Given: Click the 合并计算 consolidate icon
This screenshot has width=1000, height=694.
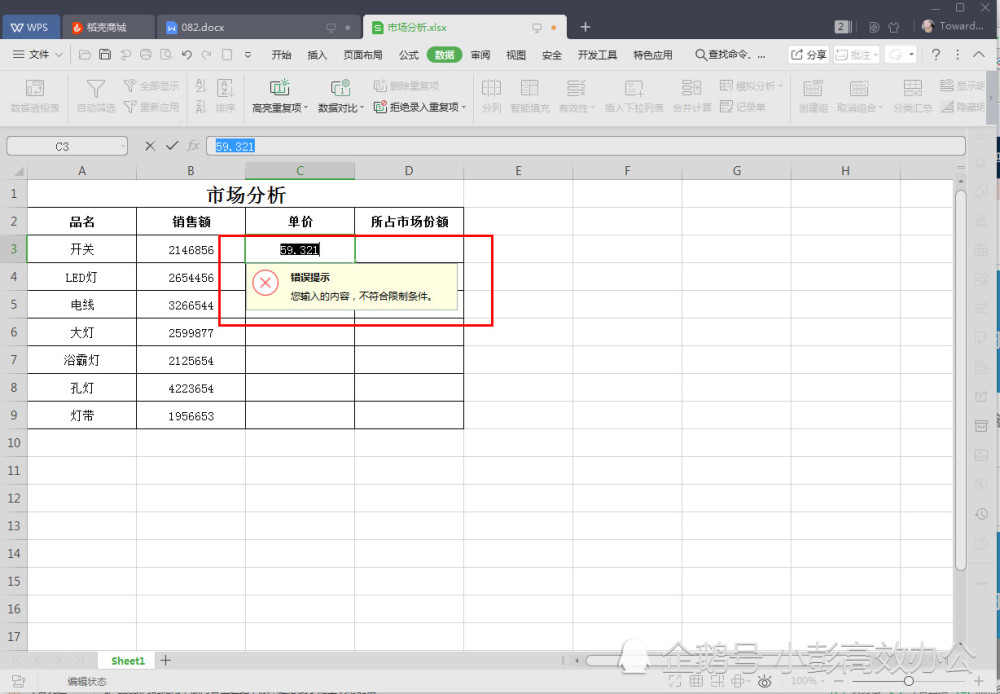Looking at the screenshot, I should (691, 89).
